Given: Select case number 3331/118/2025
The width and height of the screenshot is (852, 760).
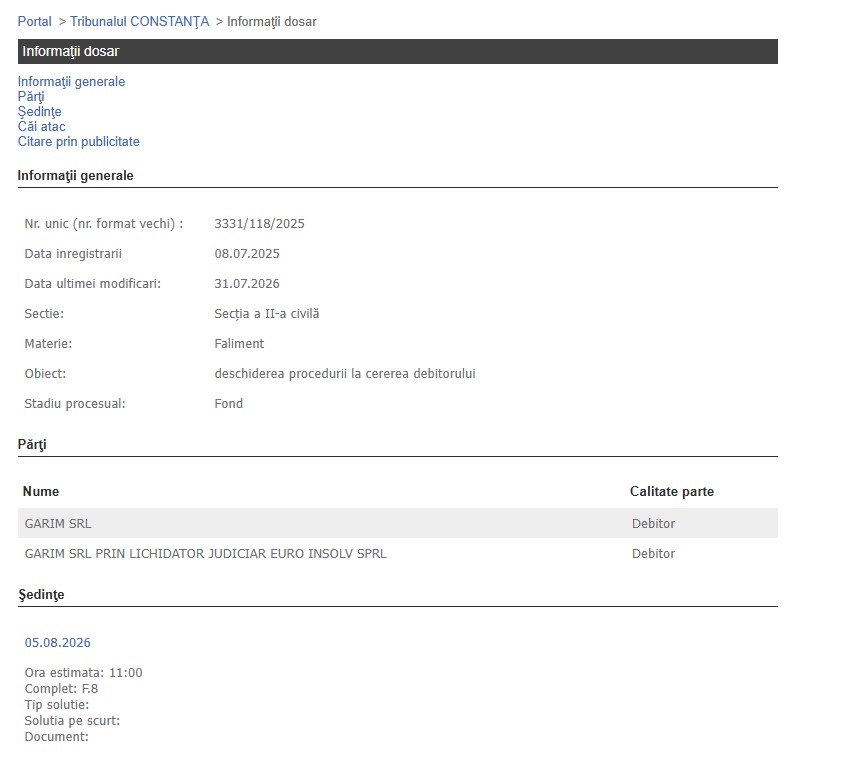Looking at the screenshot, I should [259, 224].
